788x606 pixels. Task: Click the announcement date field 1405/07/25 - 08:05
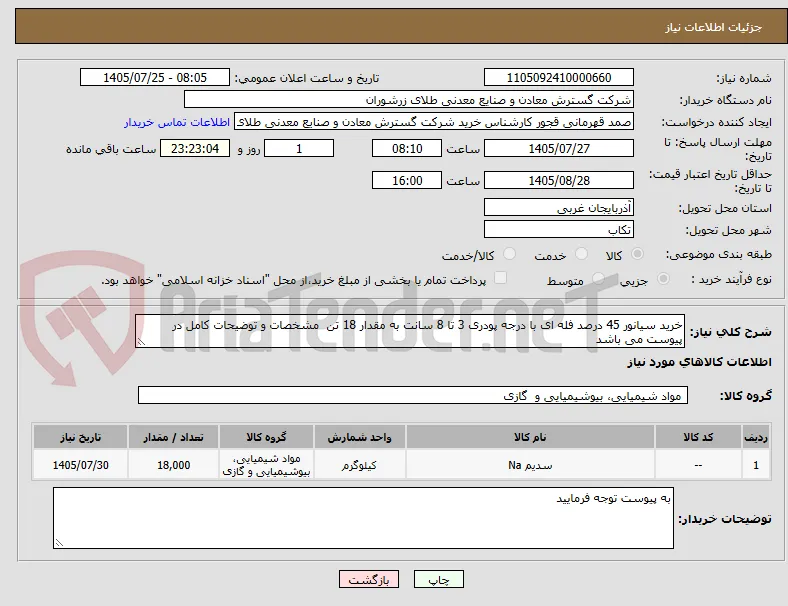[x=155, y=77]
